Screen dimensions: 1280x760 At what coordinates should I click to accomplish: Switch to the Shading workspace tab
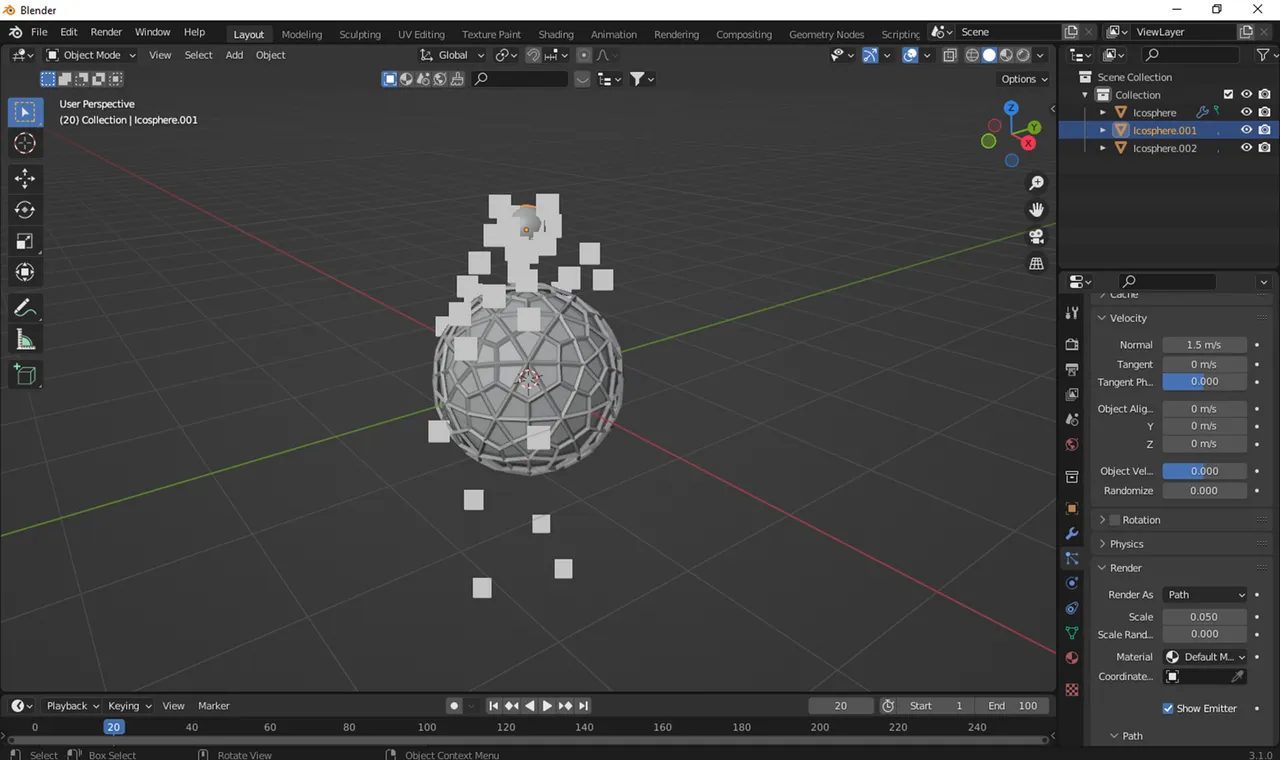click(x=556, y=34)
